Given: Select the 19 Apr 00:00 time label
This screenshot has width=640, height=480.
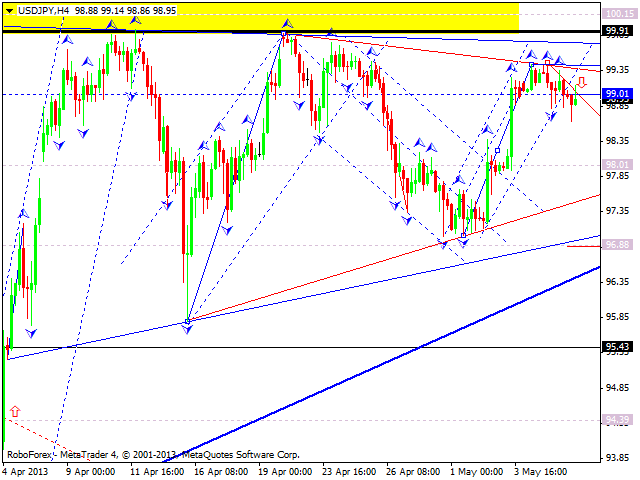Looking at the screenshot, I should [285, 472].
